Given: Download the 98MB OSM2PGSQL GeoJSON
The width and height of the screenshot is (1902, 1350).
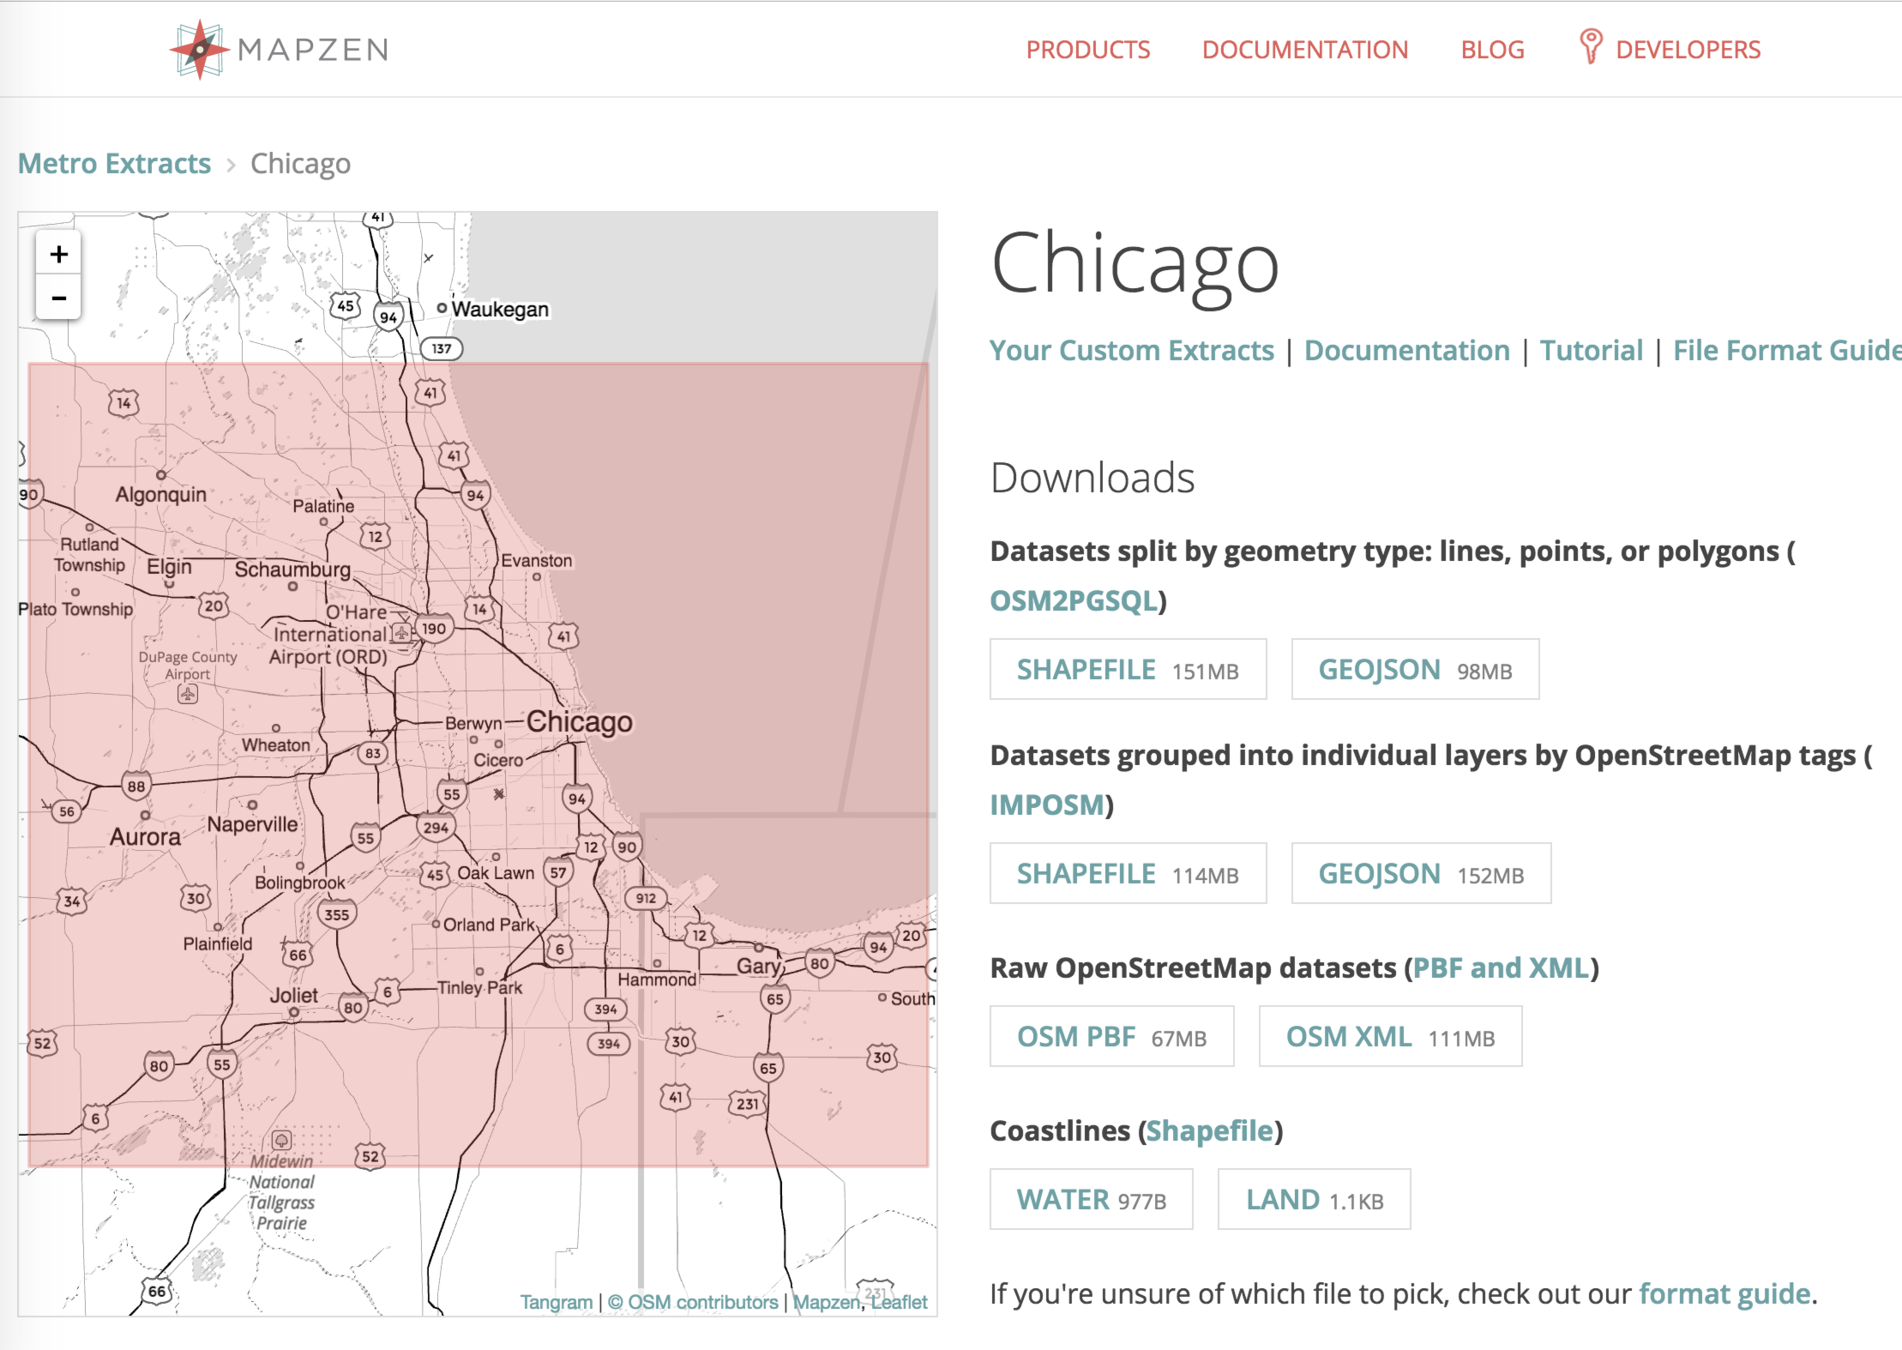Looking at the screenshot, I should click(1415, 669).
